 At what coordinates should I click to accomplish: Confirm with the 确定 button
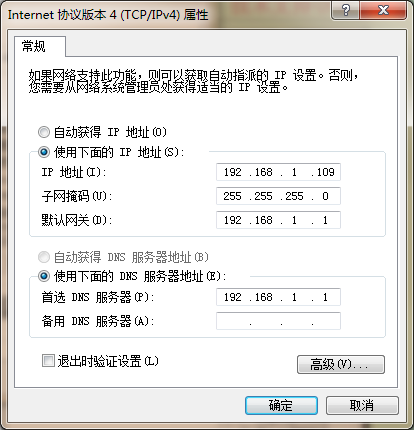(281, 405)
